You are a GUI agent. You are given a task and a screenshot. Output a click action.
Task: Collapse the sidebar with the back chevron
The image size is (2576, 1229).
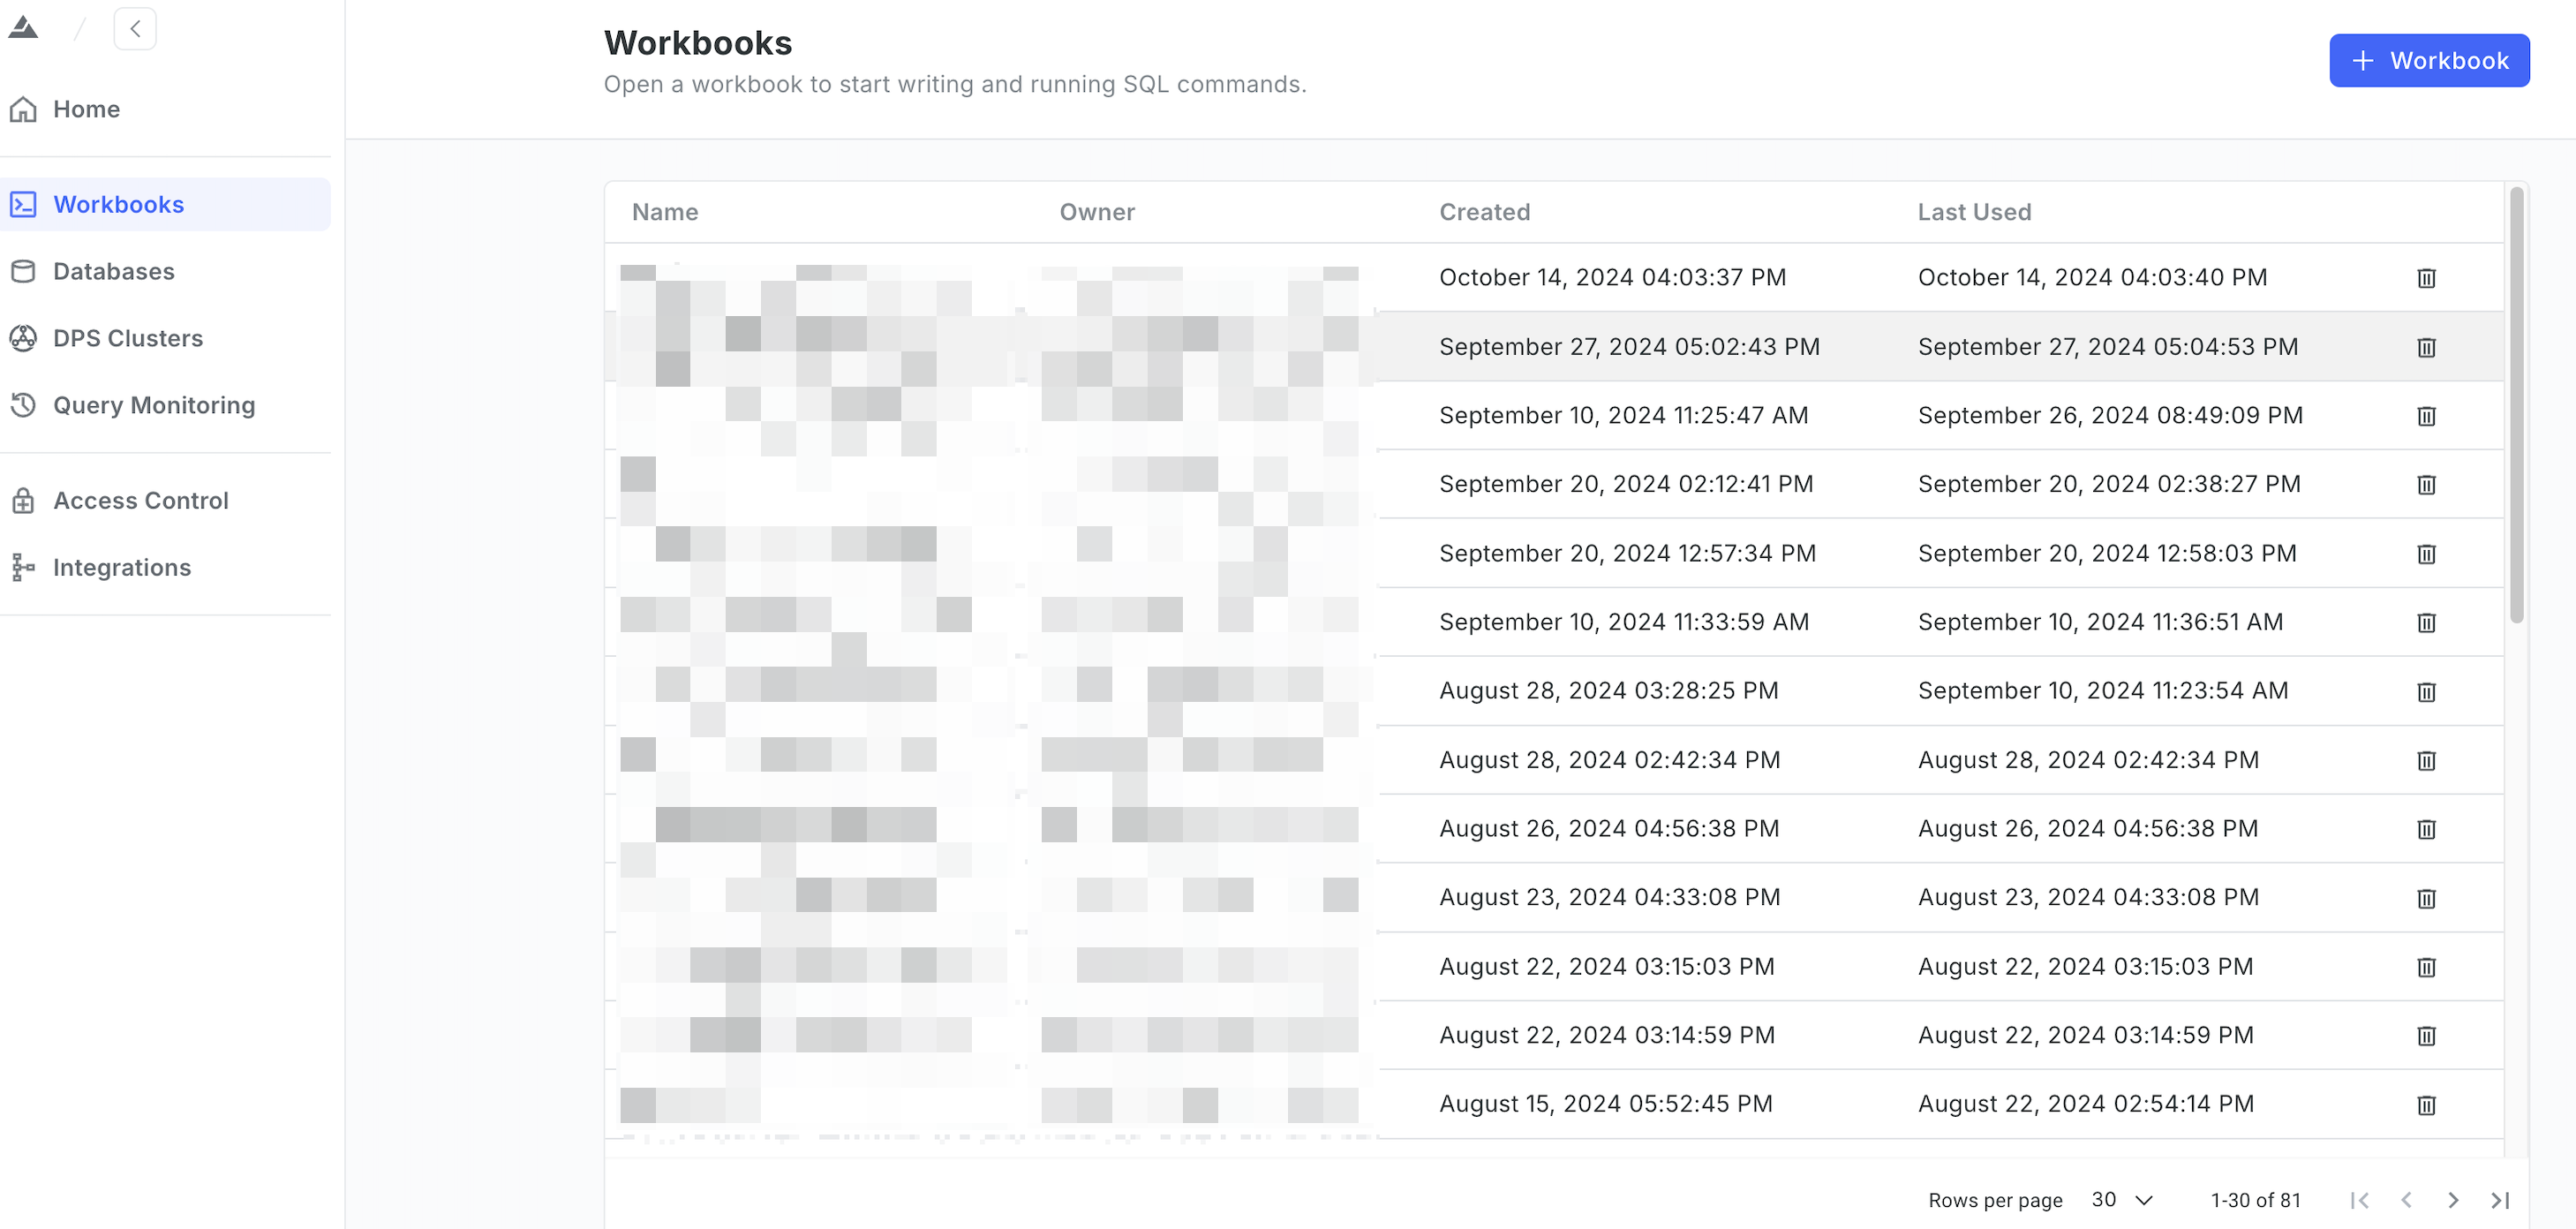(135, 29)
